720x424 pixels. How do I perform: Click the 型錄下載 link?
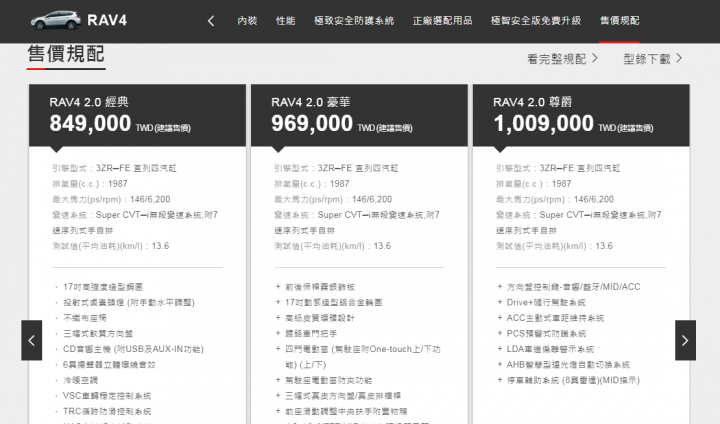click(647, 59)
